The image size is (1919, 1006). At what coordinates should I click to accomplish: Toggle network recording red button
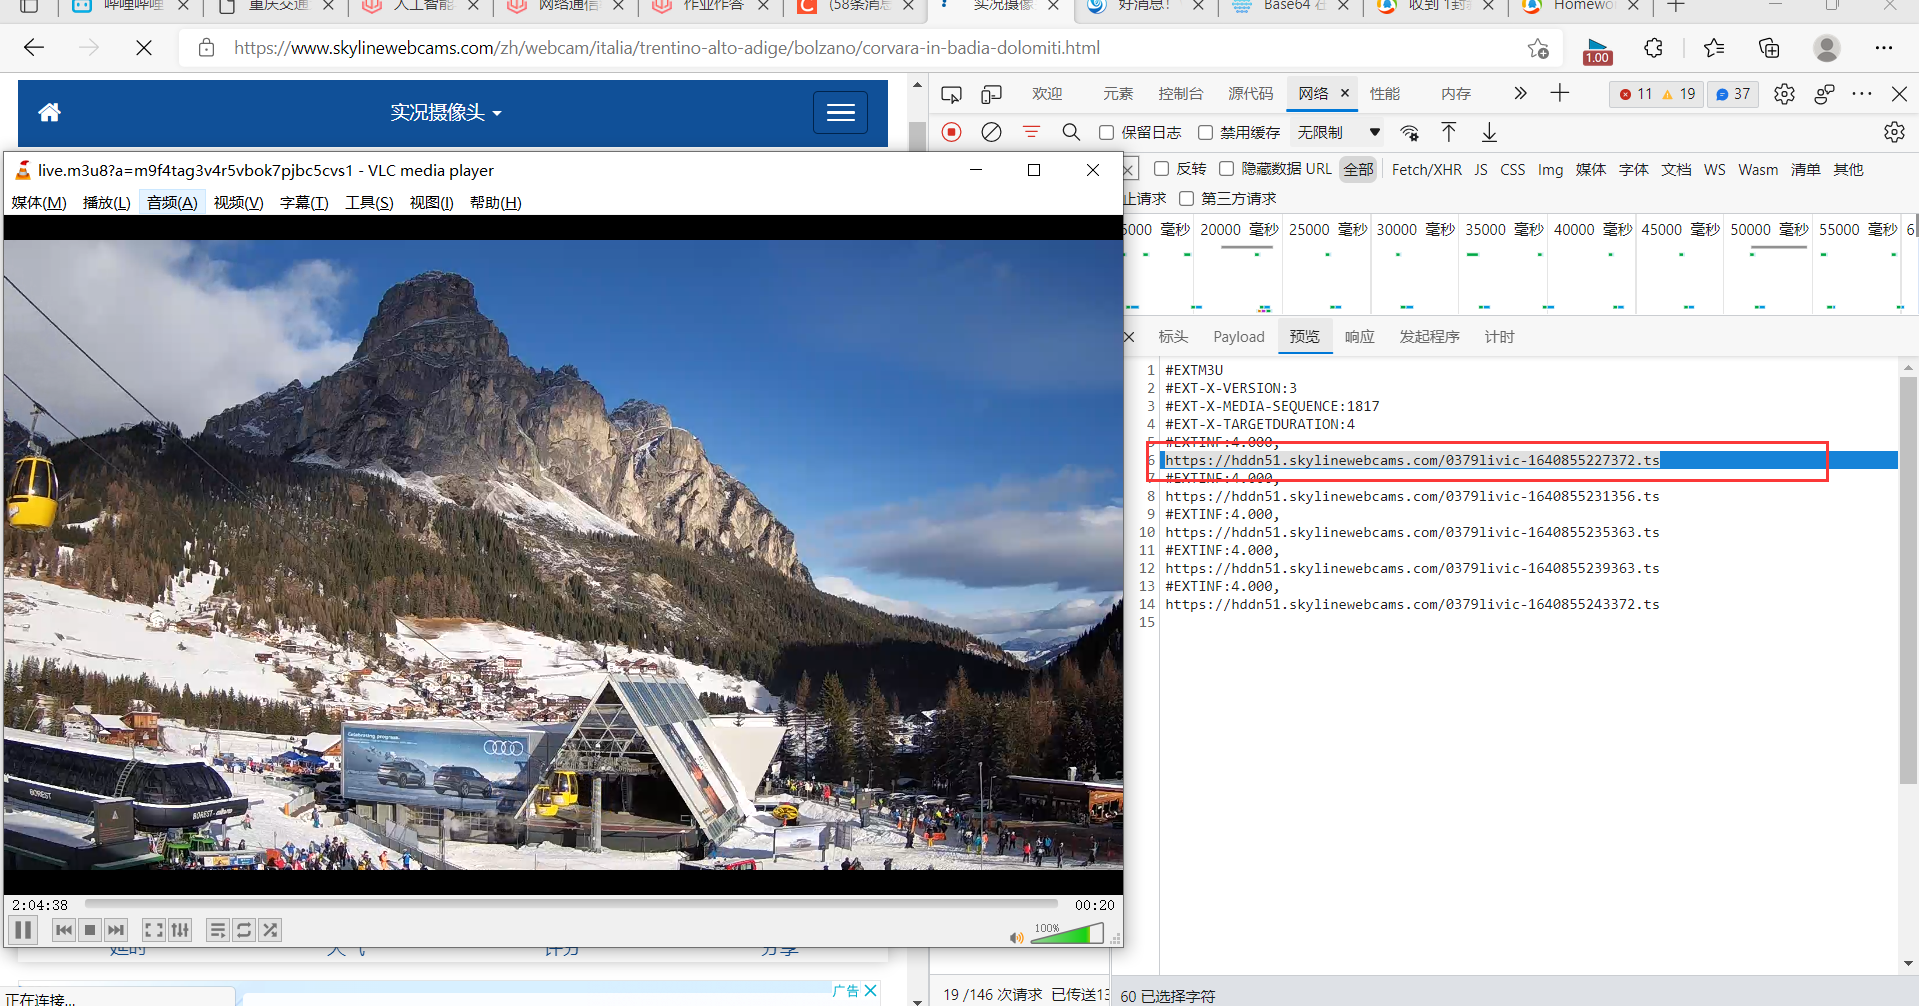click(952, 132)
